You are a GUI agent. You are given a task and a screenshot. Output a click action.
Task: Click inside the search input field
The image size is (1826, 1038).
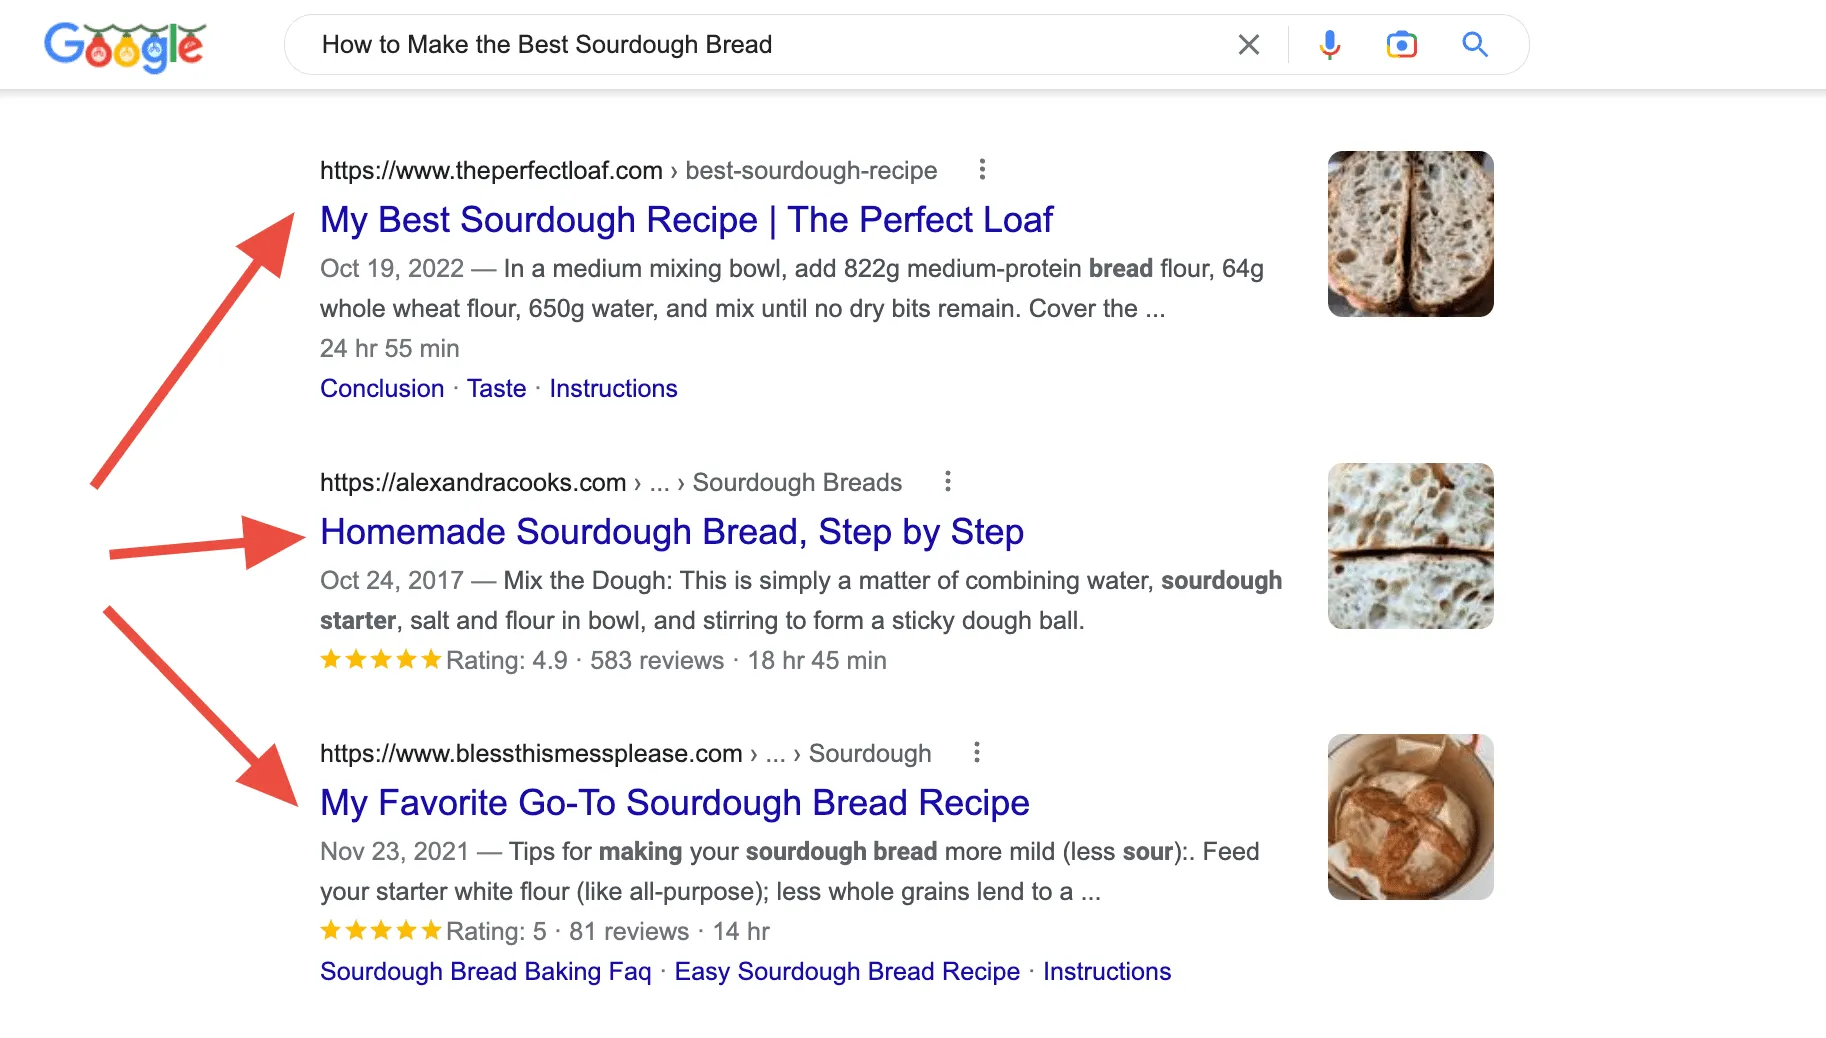click(x=700, y=44)
